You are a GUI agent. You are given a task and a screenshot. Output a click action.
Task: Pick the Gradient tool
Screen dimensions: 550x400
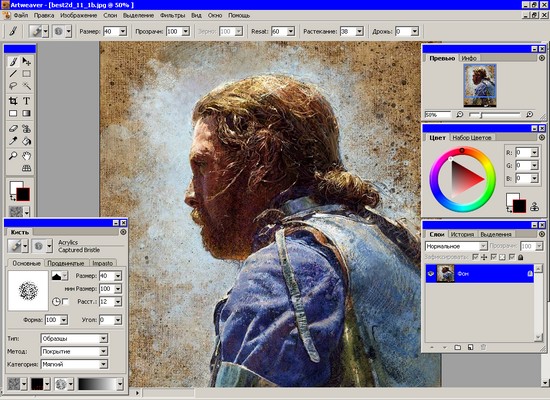coord(26,113)
